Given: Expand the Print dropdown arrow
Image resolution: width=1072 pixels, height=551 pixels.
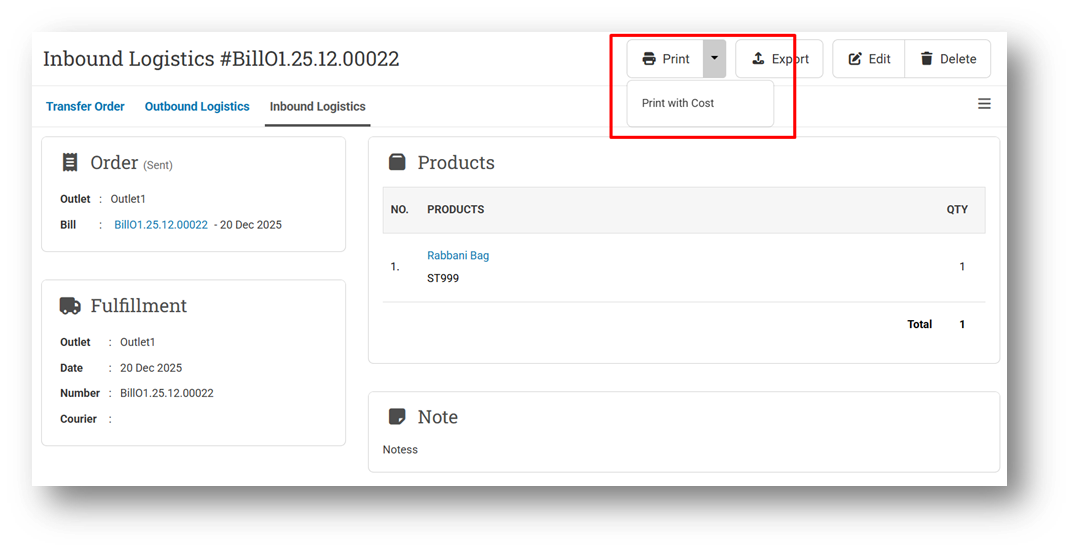Looking at the screenshot, I should pos(714,59).
